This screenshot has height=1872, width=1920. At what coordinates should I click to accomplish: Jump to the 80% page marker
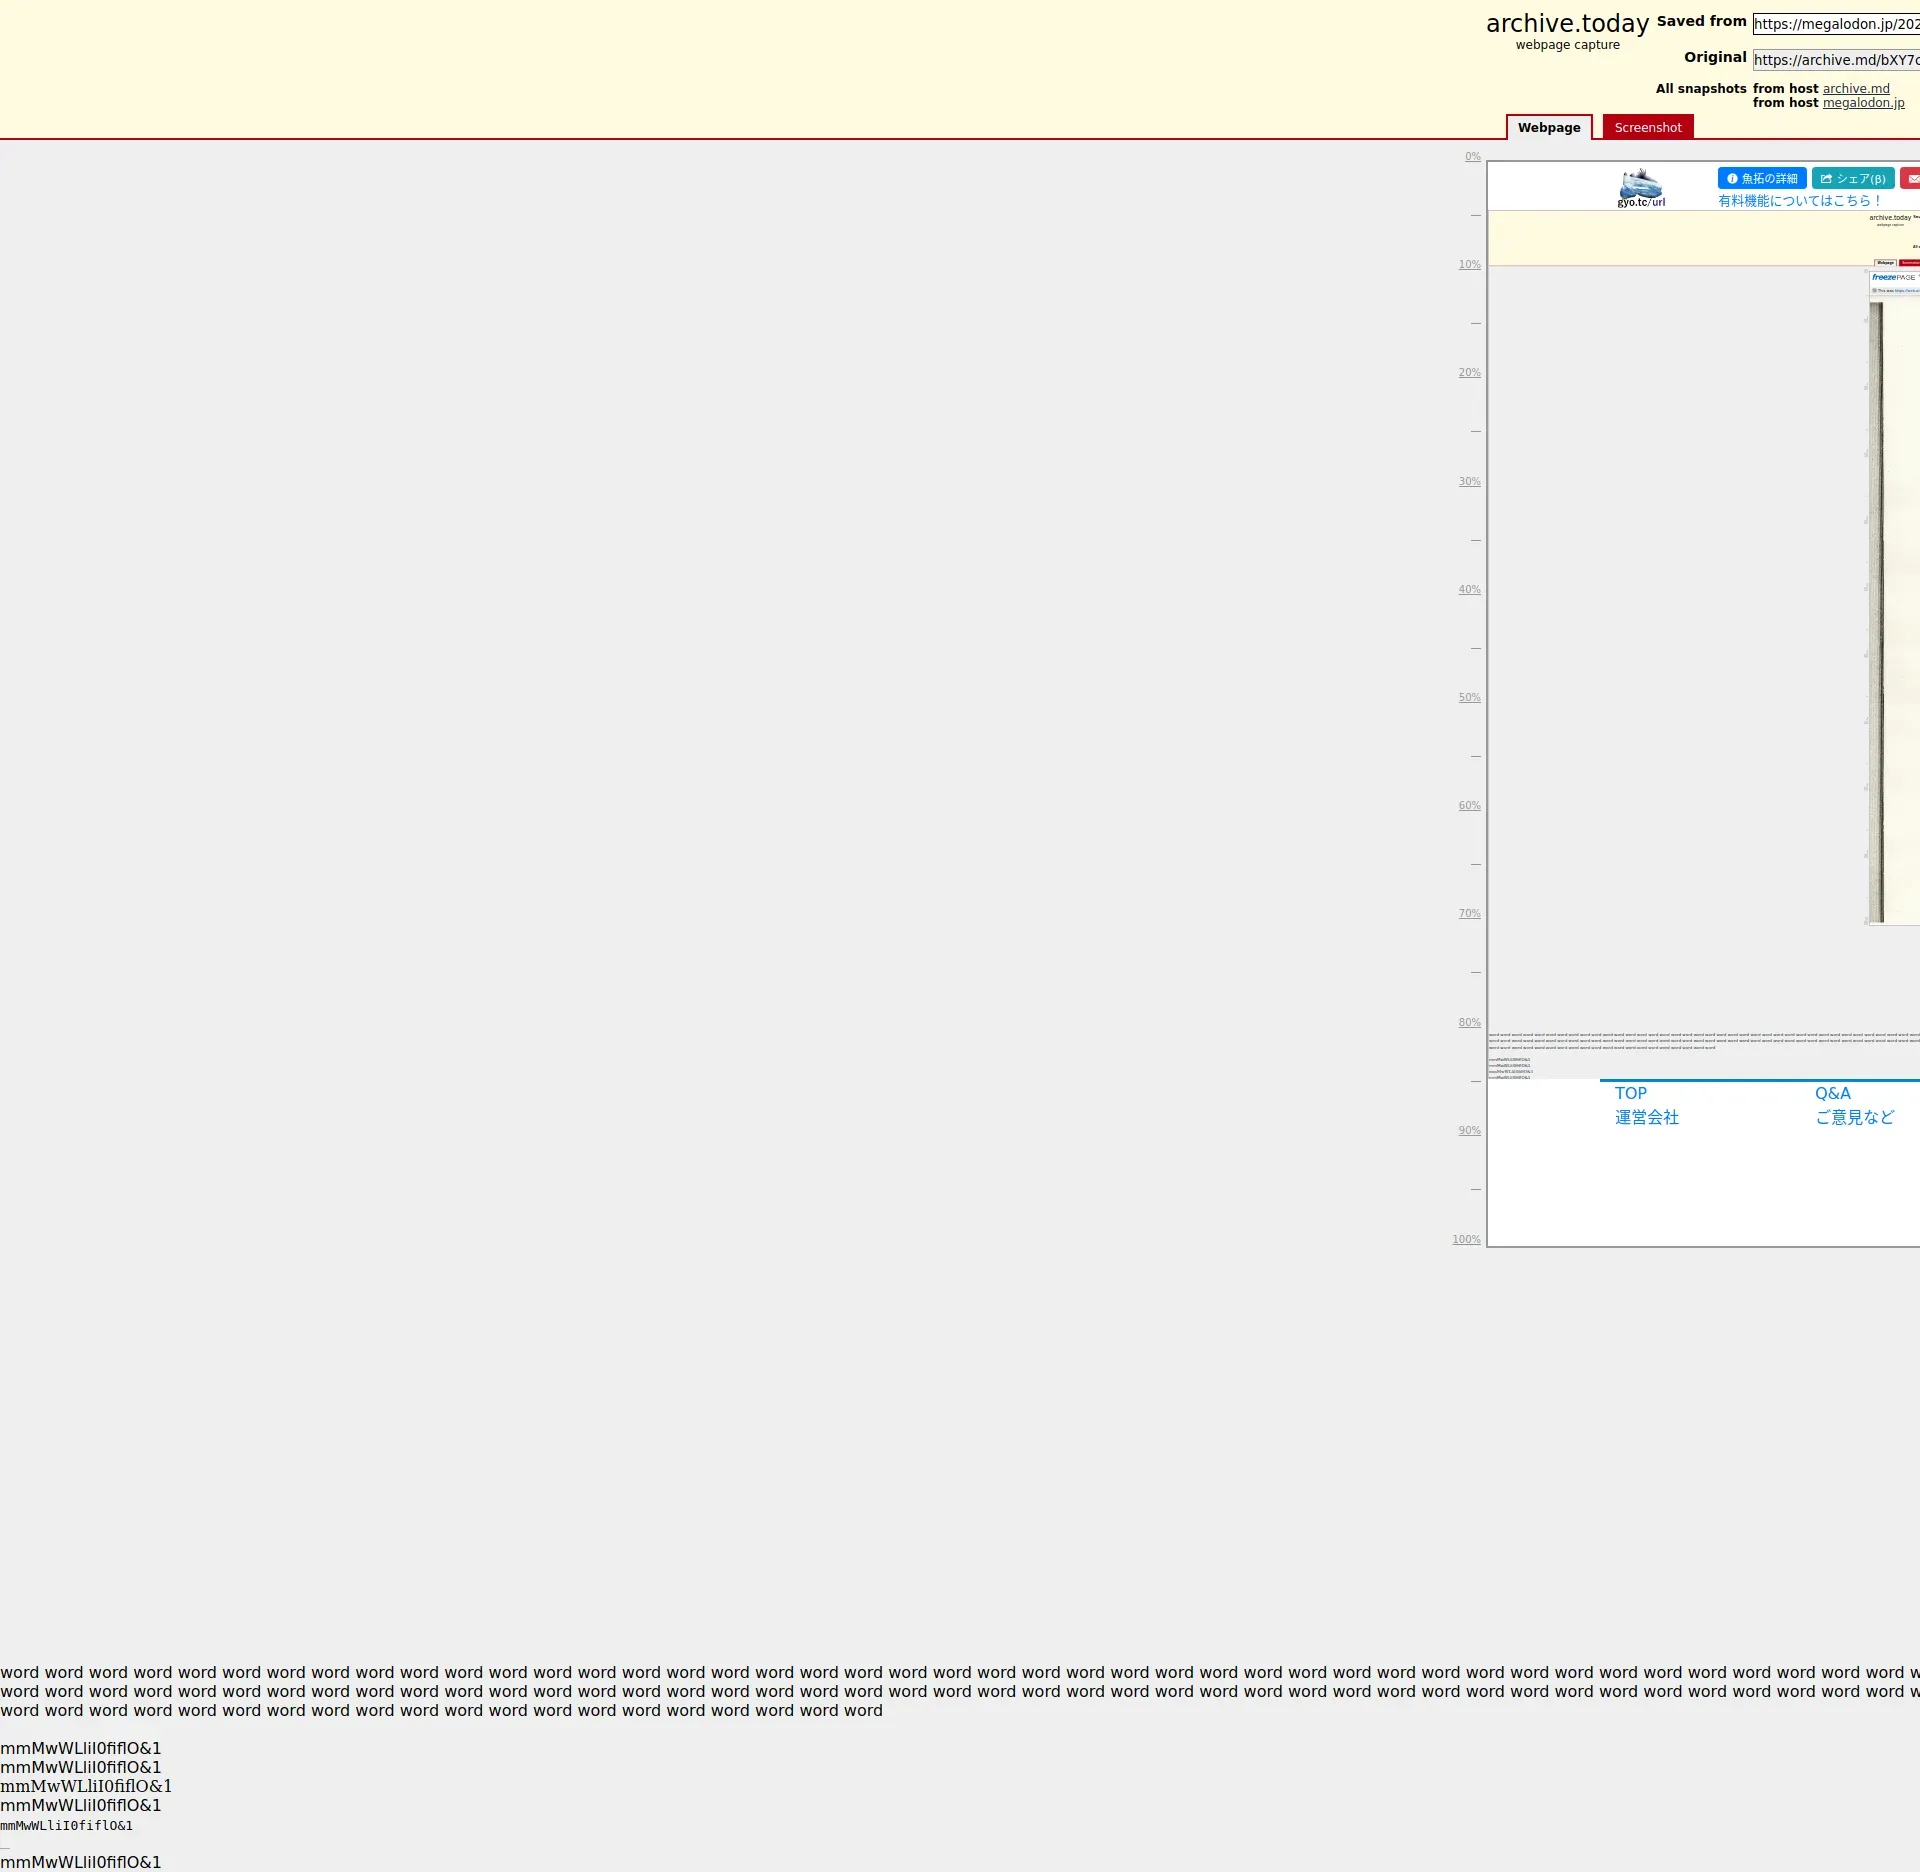coord(1469,1022)
